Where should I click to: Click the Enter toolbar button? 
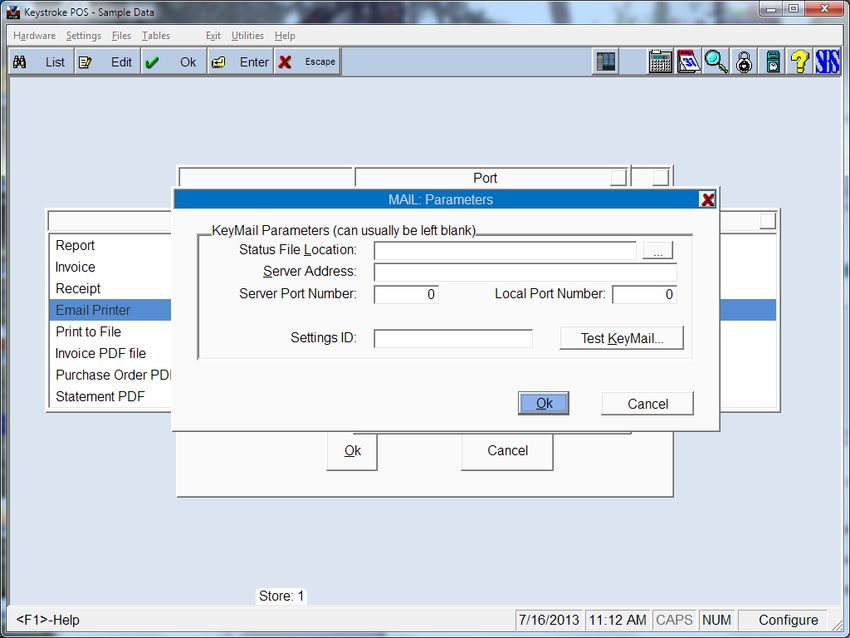(240, 62)
